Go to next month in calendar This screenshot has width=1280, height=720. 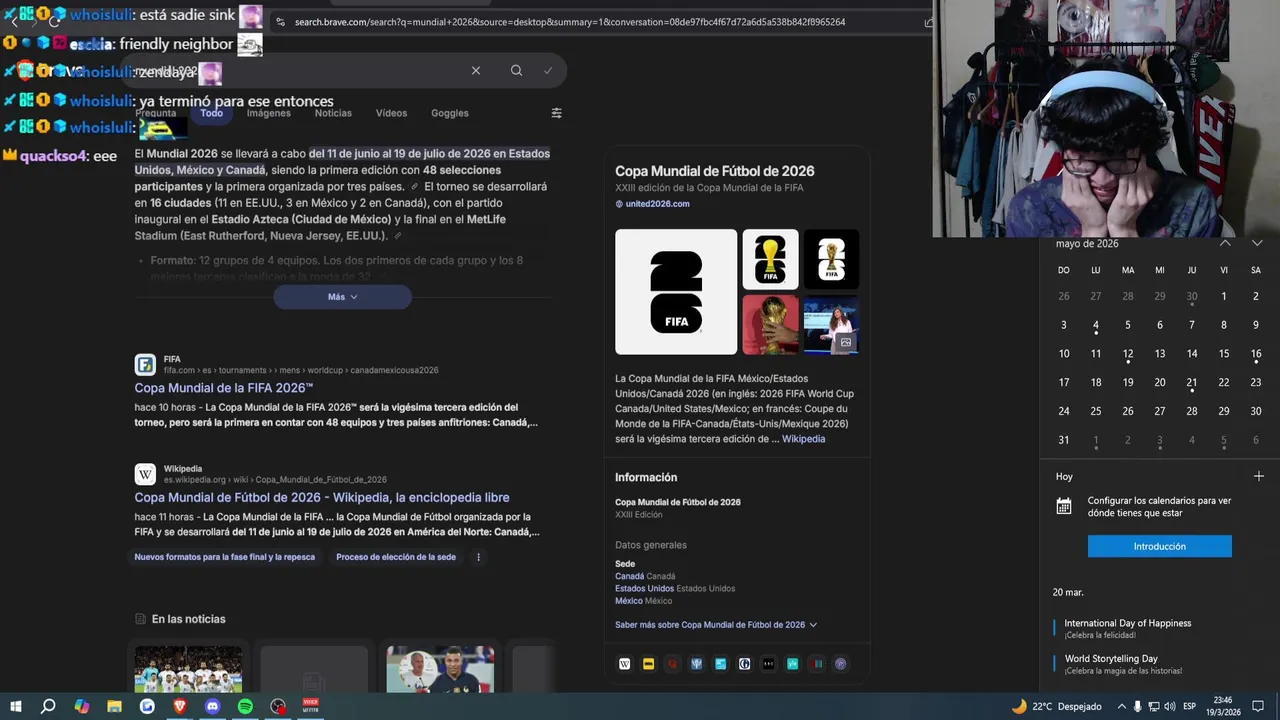(1257, 243)
